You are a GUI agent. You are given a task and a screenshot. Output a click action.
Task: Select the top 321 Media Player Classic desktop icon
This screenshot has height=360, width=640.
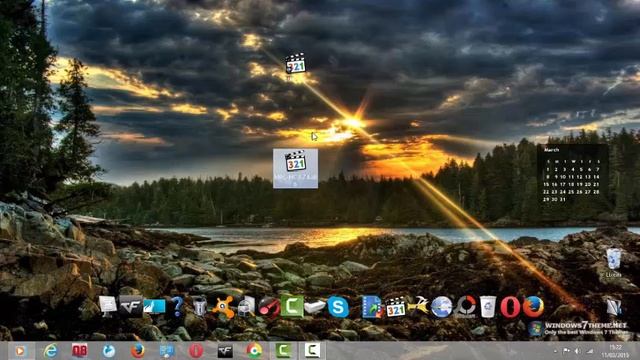[x=296, y=64]
